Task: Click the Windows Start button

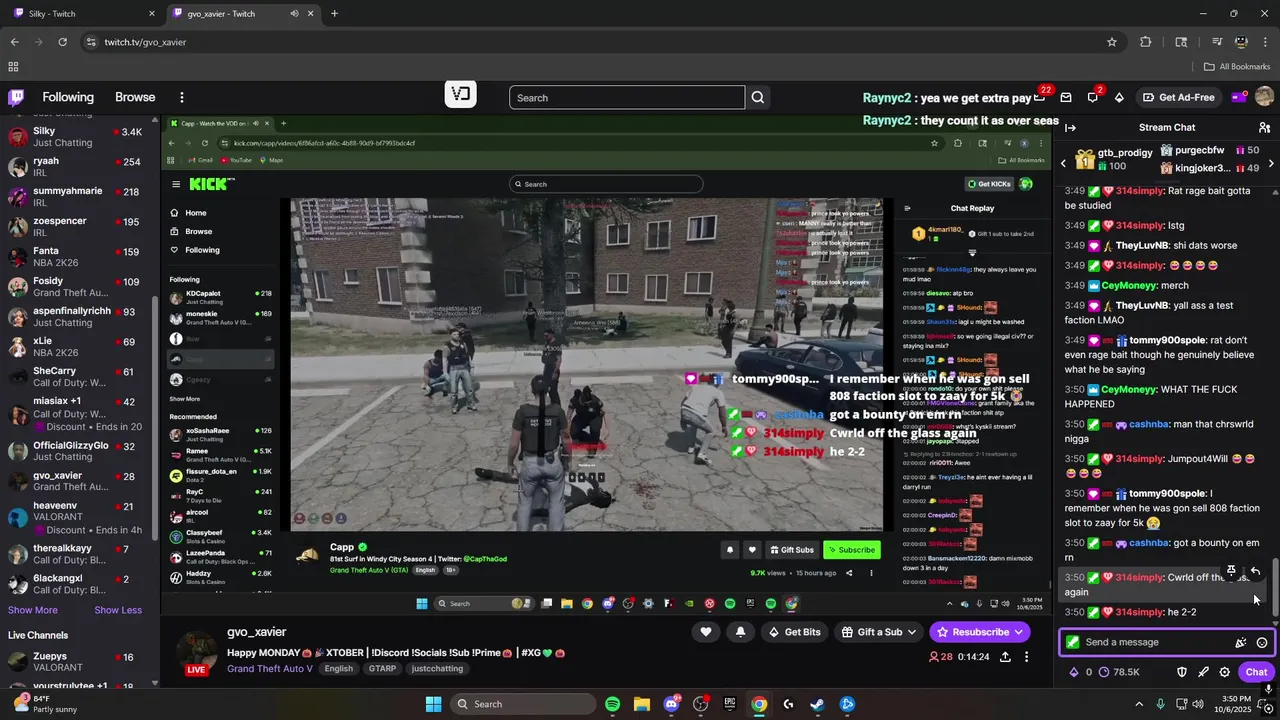Action: pyautogui.click(x=433, y=704)
